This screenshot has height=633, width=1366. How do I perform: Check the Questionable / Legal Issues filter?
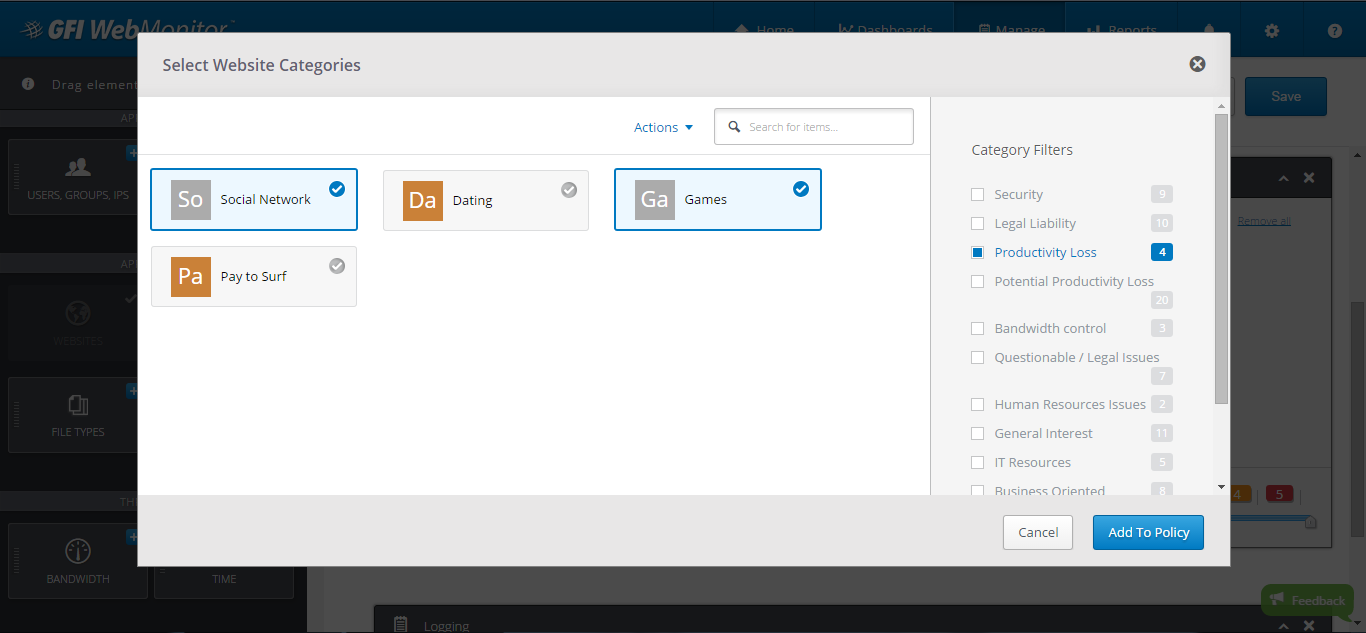pyautogui.click(x=978, y=357)
